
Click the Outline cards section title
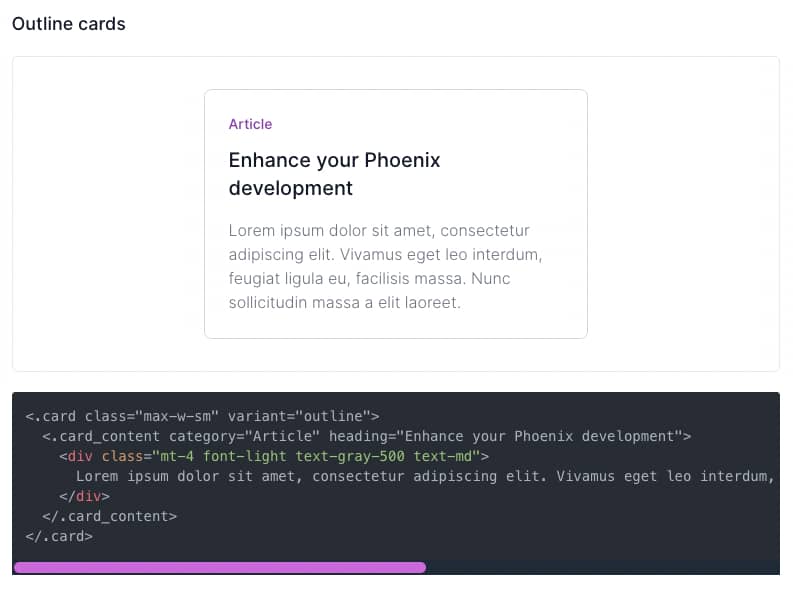[69, 24]
